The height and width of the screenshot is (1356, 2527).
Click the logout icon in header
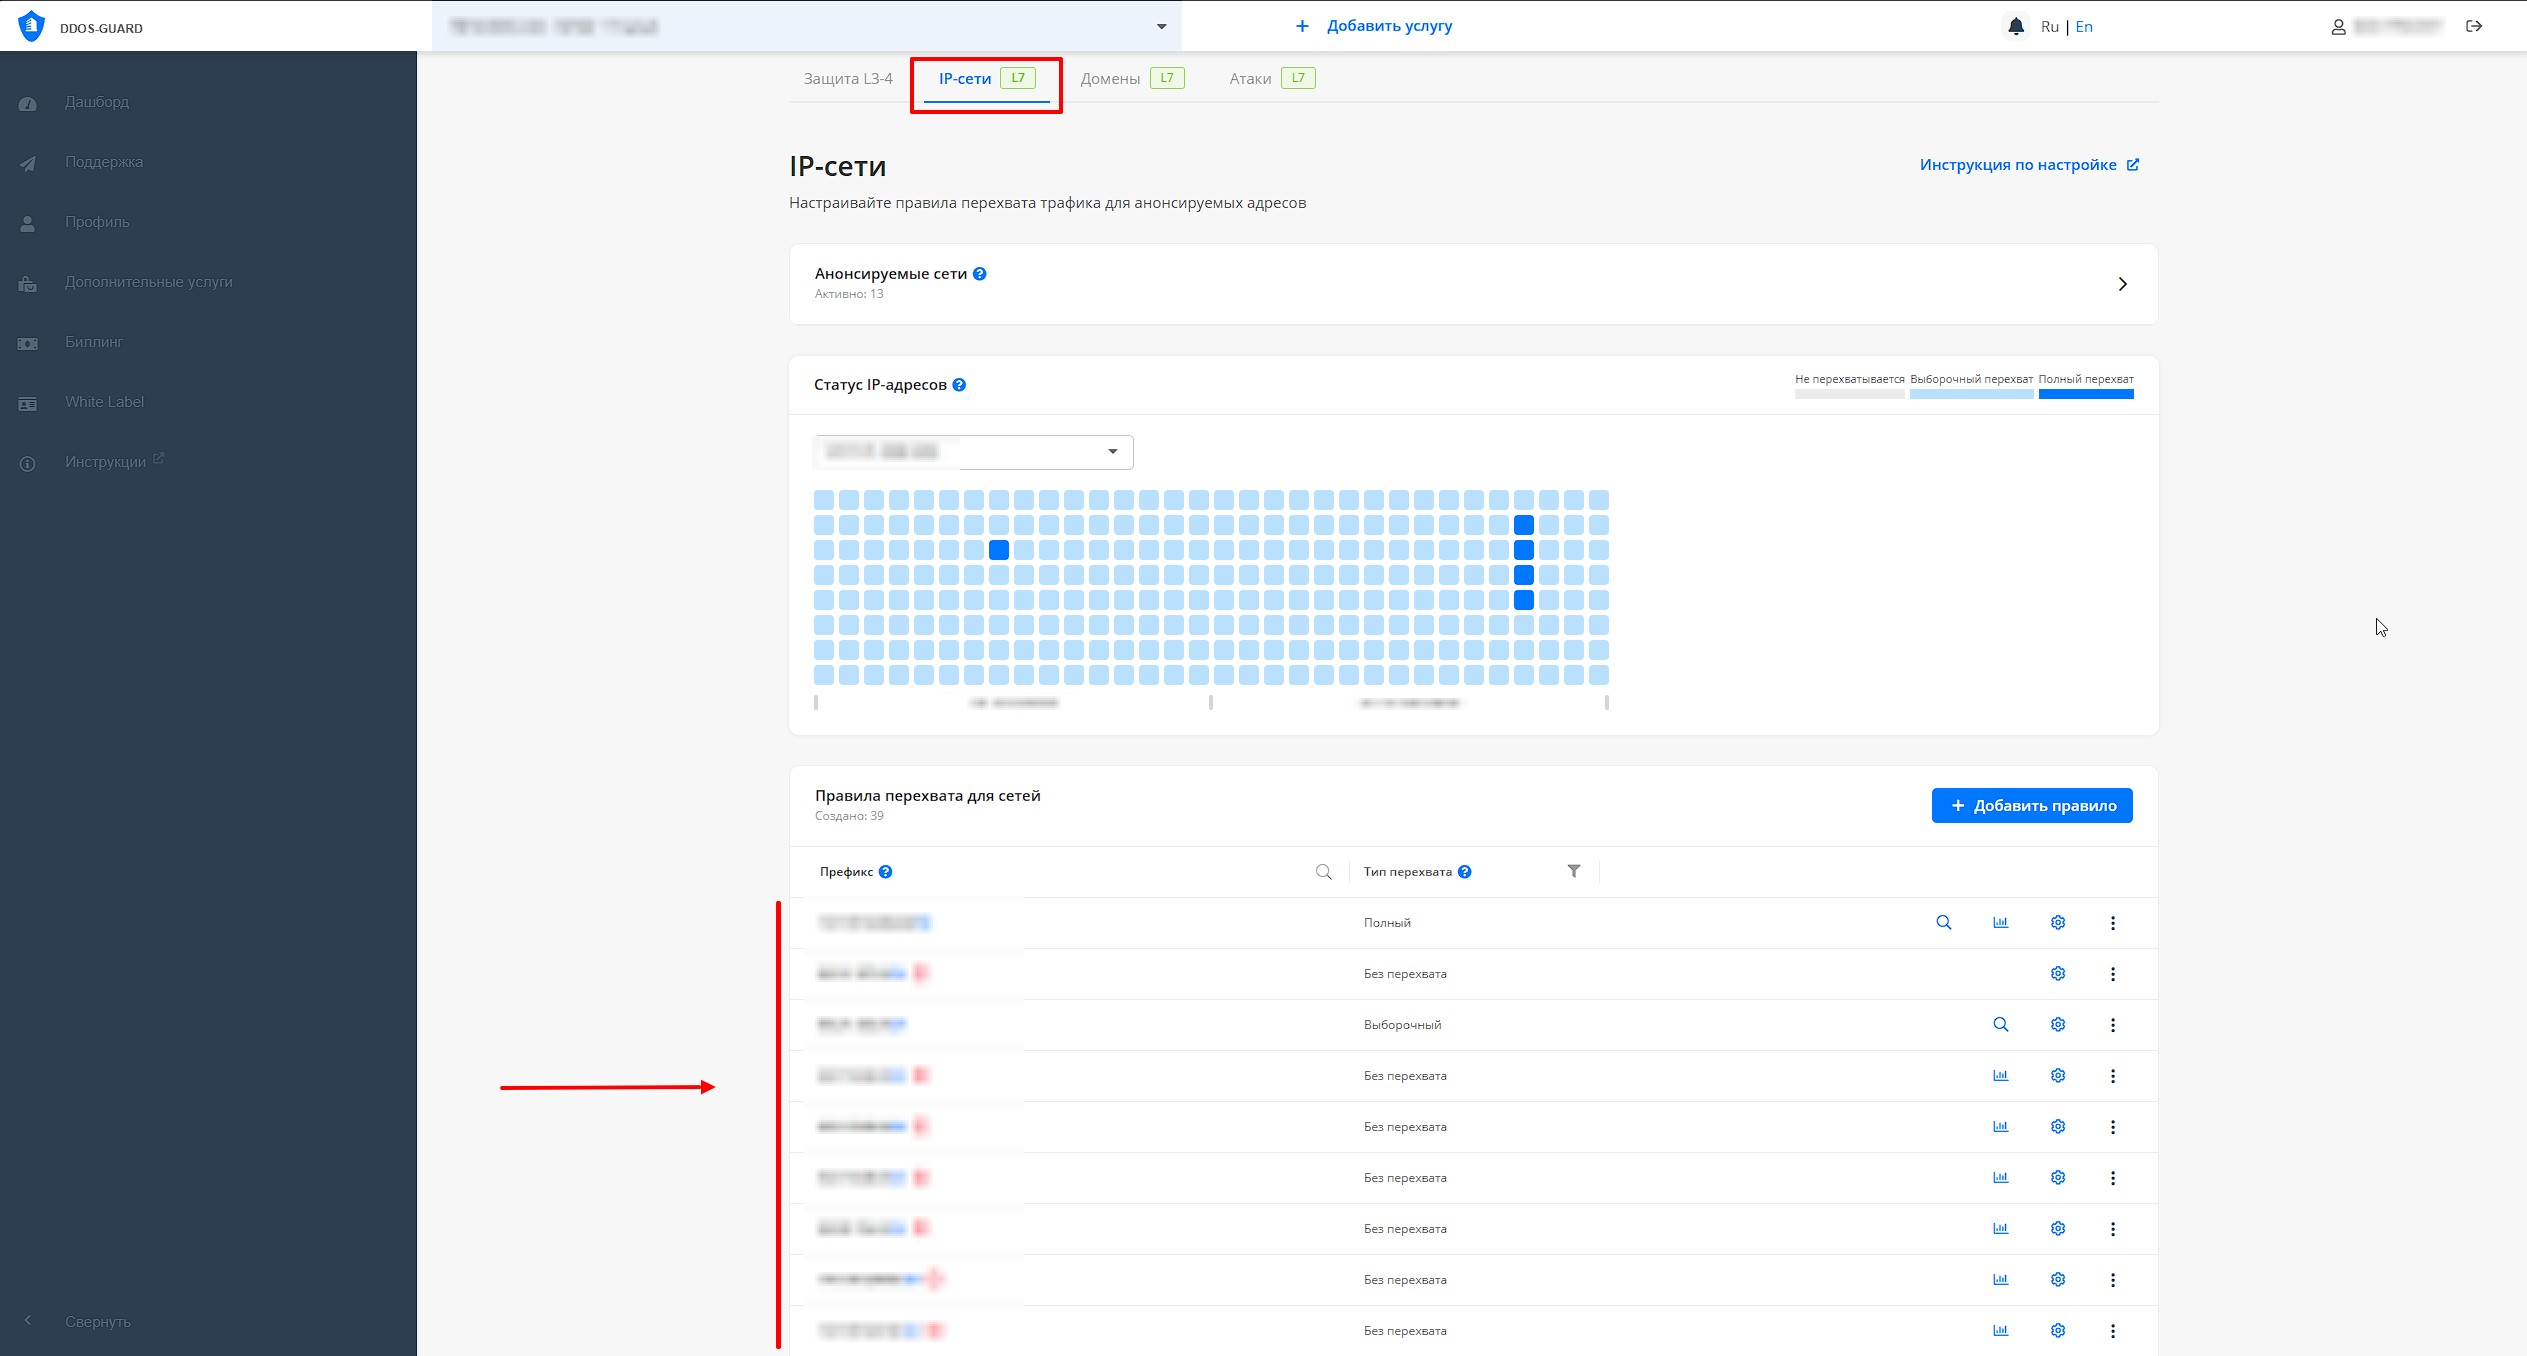click(x=2474, y=26)
